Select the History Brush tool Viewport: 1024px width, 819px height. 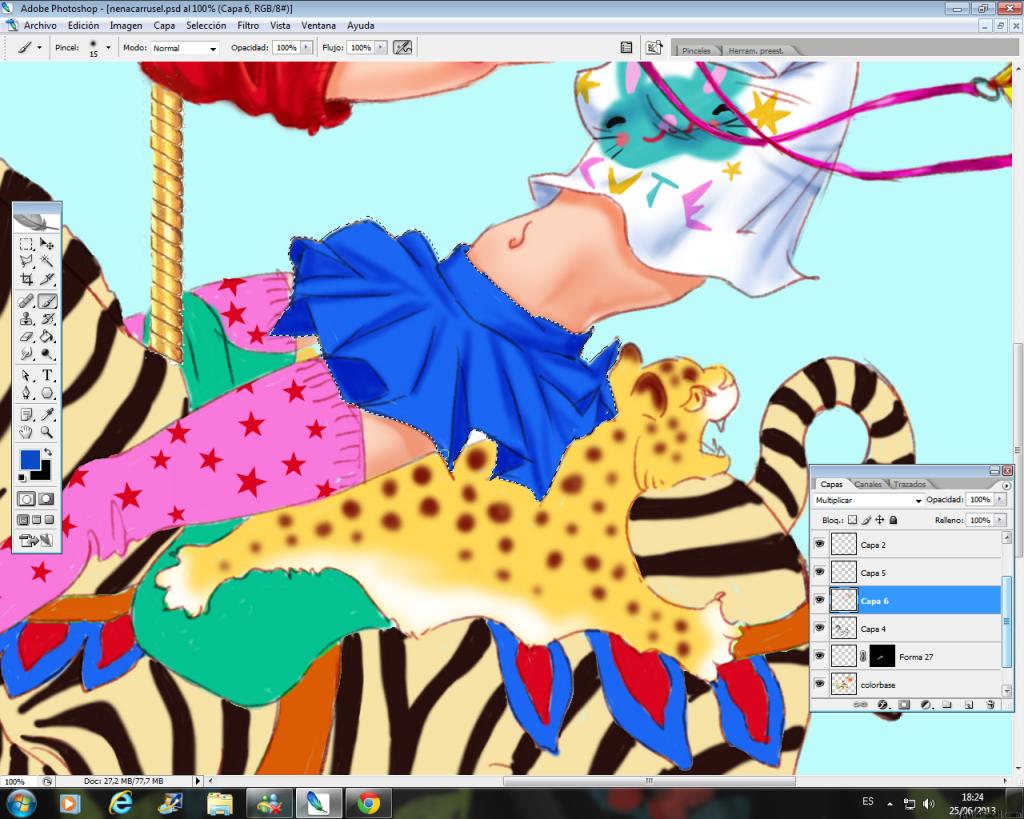[47, 319]
